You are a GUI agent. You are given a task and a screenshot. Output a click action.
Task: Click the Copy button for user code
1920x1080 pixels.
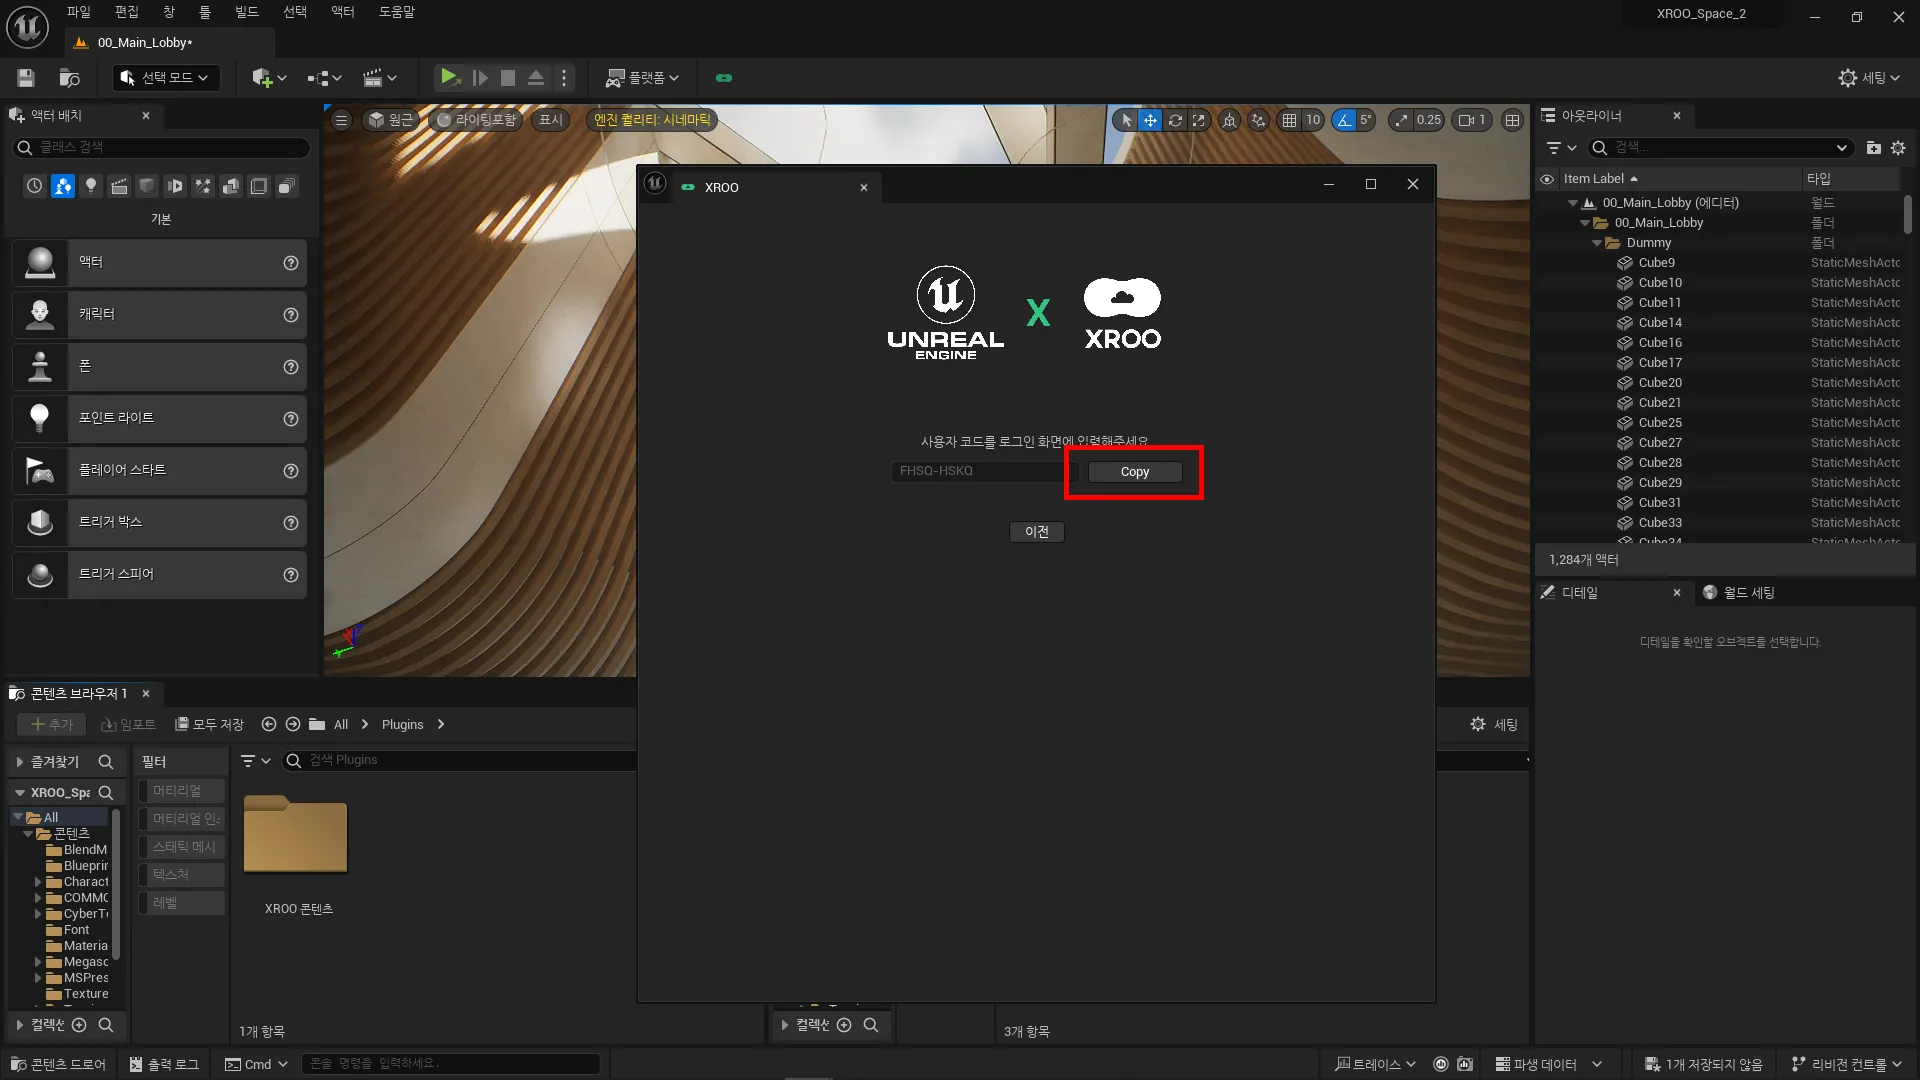(x=1134, y=472)
